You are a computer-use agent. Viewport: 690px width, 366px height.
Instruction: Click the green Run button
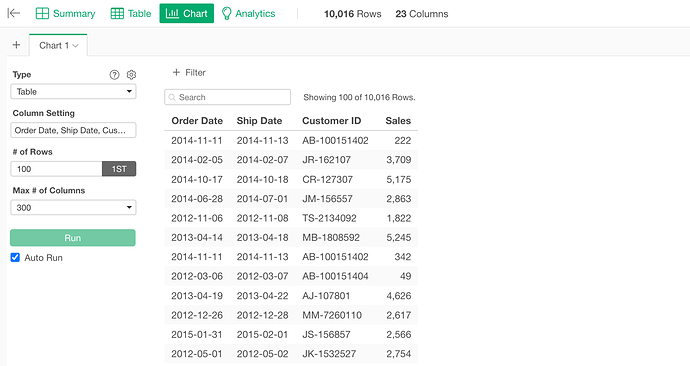(73, 238)
